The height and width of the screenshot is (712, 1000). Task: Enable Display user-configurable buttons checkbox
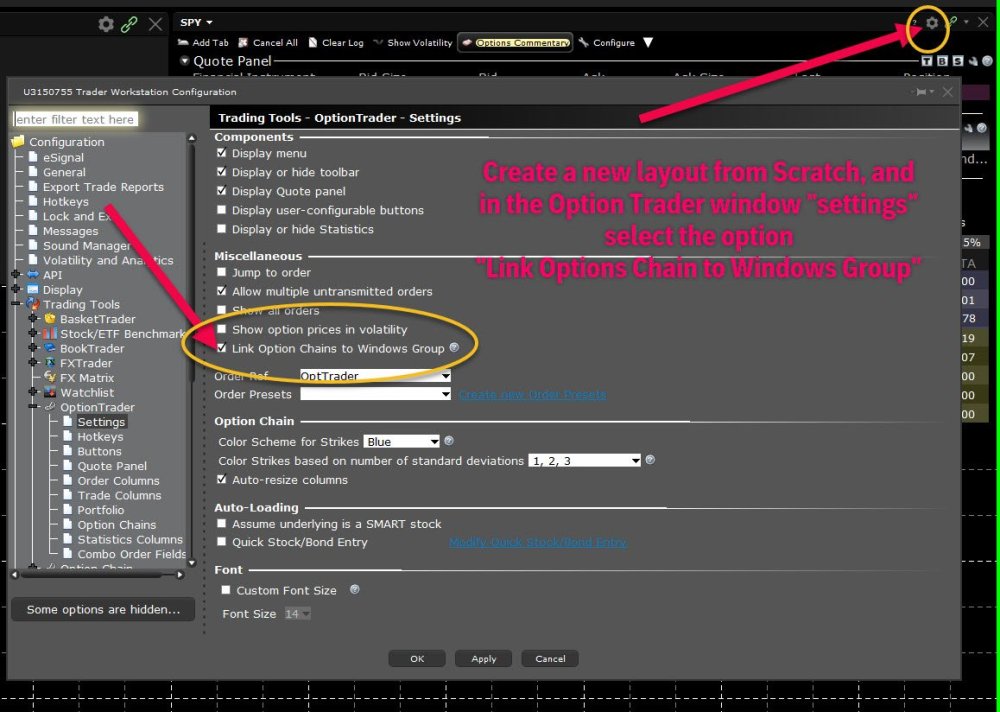pos(222,210)
